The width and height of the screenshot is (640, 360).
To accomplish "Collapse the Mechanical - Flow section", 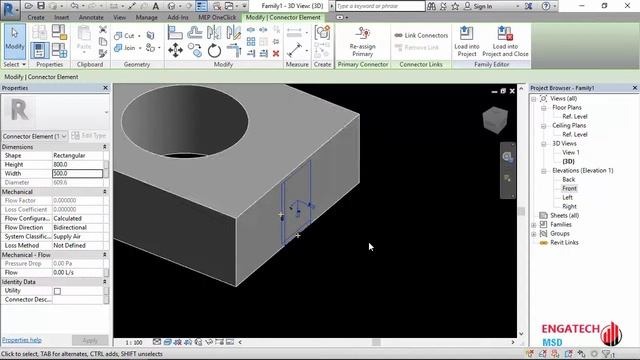I will (x=104, y=255).
